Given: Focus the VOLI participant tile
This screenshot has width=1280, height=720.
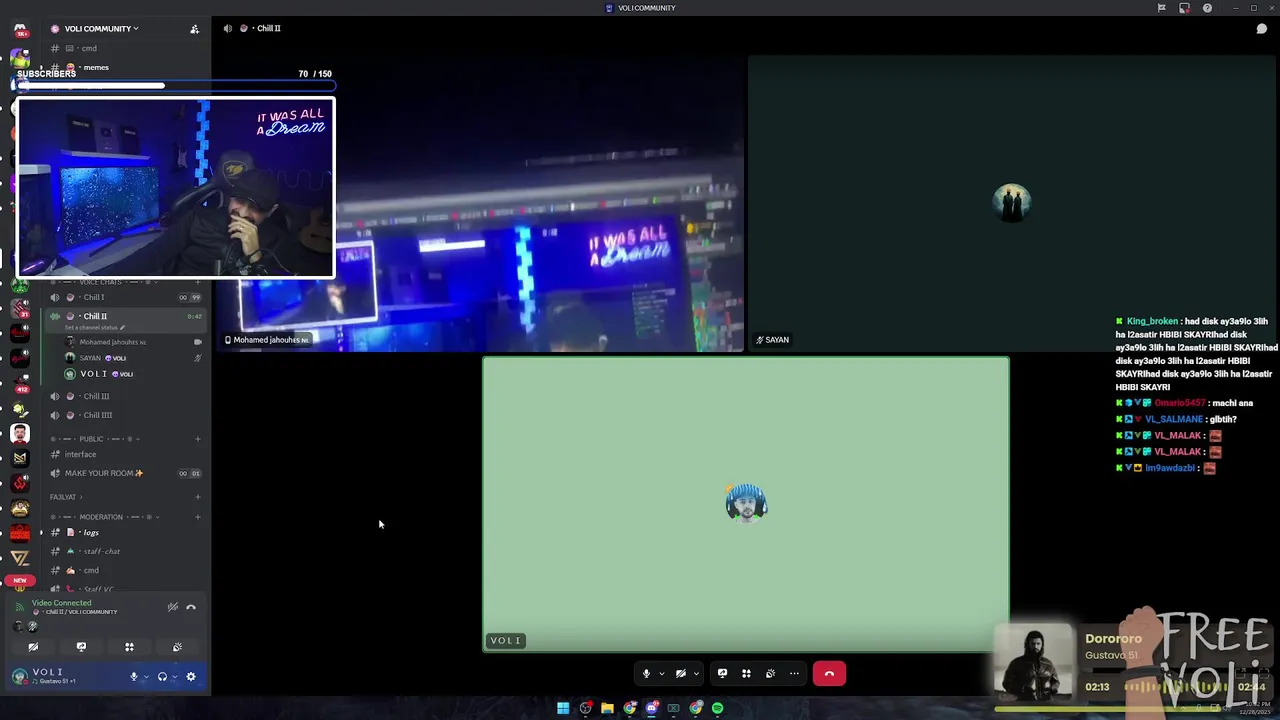Looking at the screenshot, I should (746, 505).
